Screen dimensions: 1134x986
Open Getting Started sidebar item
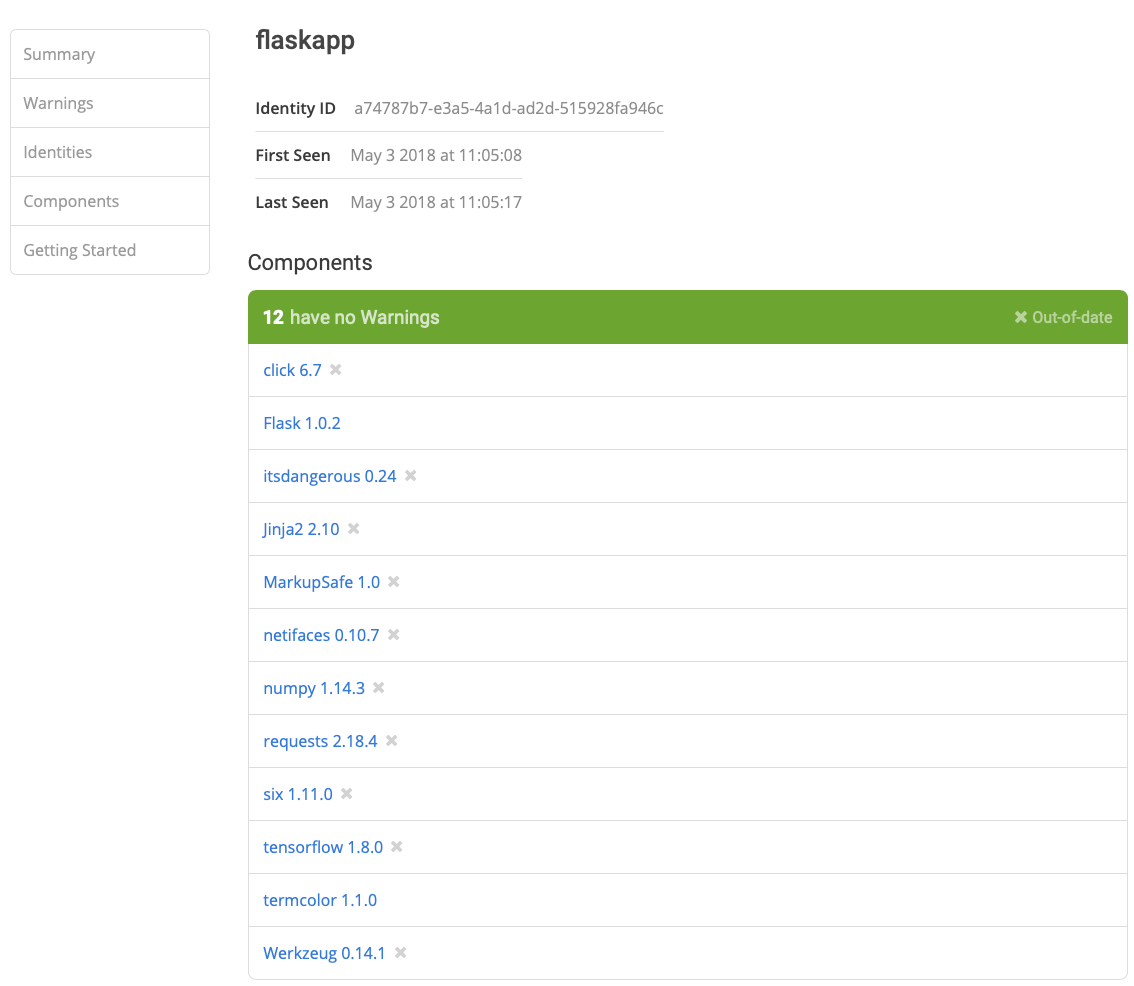[110, 250]
